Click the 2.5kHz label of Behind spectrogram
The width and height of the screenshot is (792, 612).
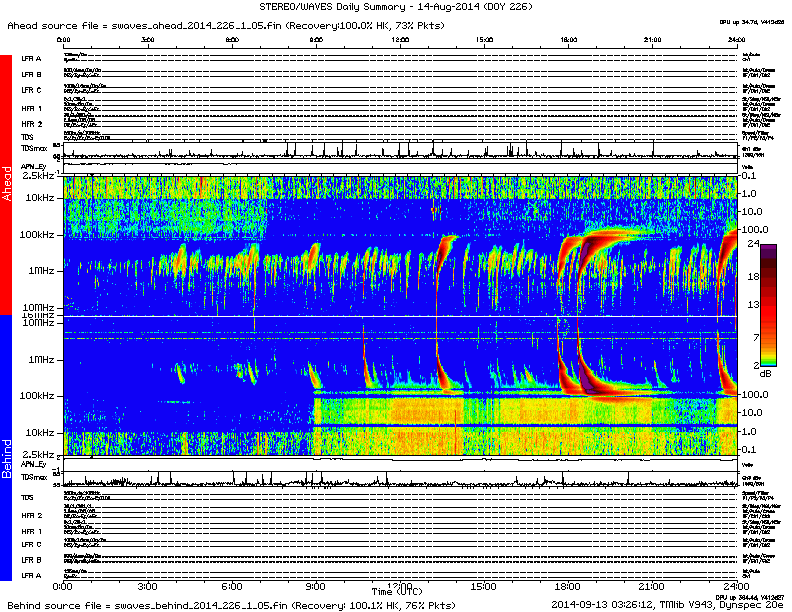pos(38,454)
